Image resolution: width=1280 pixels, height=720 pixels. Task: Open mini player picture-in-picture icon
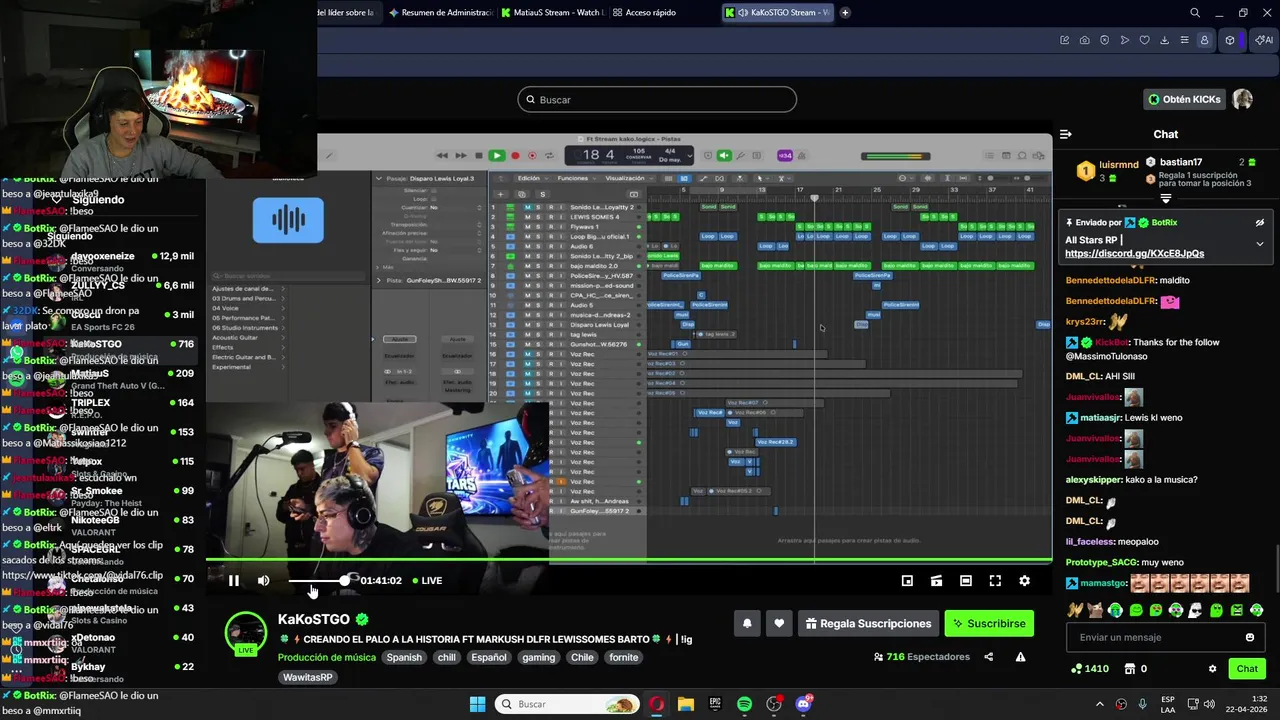click(x=907, y=580)
